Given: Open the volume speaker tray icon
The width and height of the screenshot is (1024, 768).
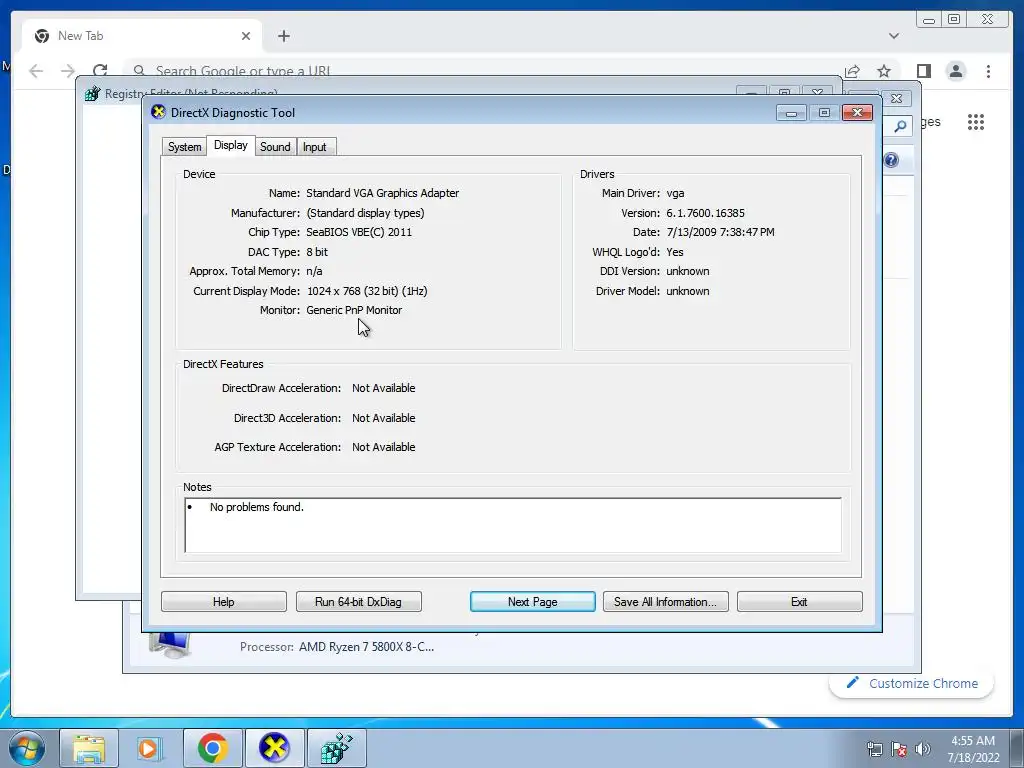Looking at the screenshot, I should click(923, 749).
